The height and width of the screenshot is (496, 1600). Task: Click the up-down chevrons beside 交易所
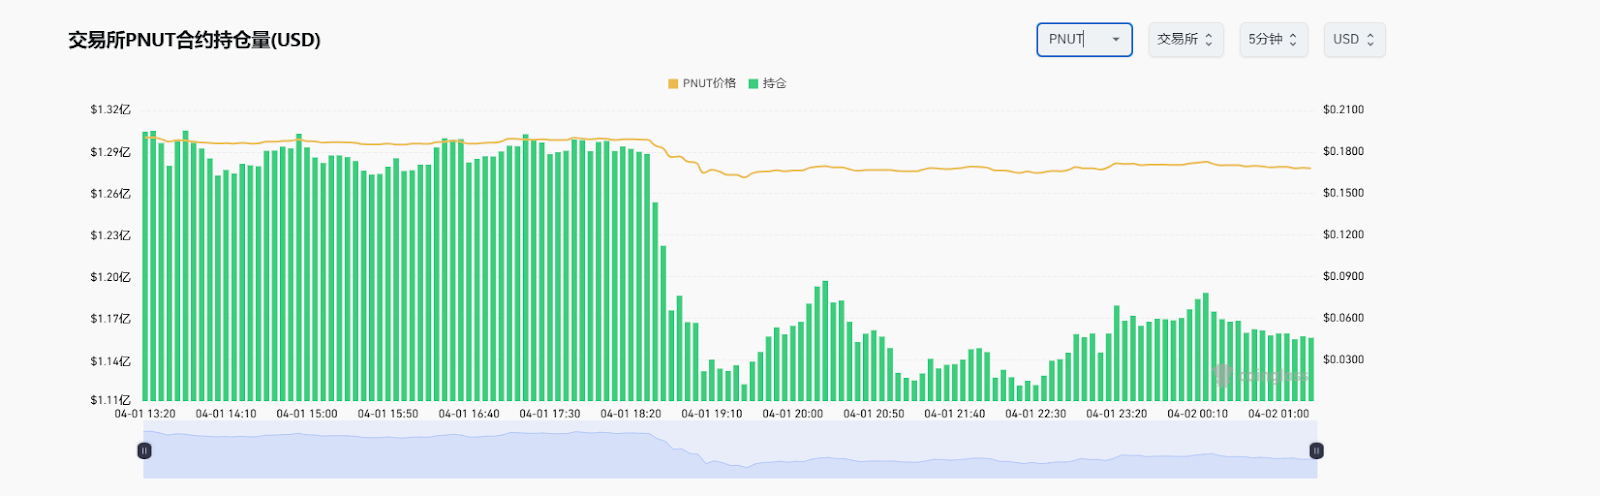pyautogui.click(x=1208, y=40)
